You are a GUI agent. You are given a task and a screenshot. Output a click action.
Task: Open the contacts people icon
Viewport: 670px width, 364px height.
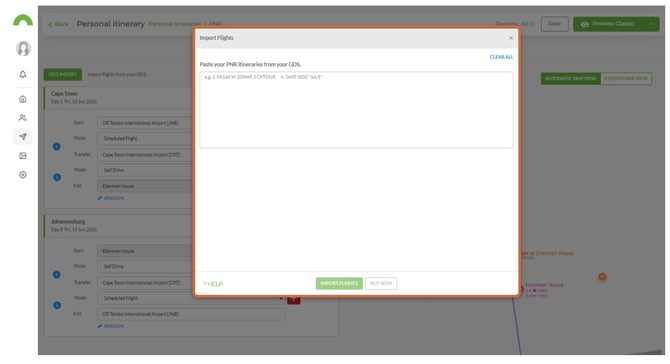pyautogui.click(x=23, y=118)
